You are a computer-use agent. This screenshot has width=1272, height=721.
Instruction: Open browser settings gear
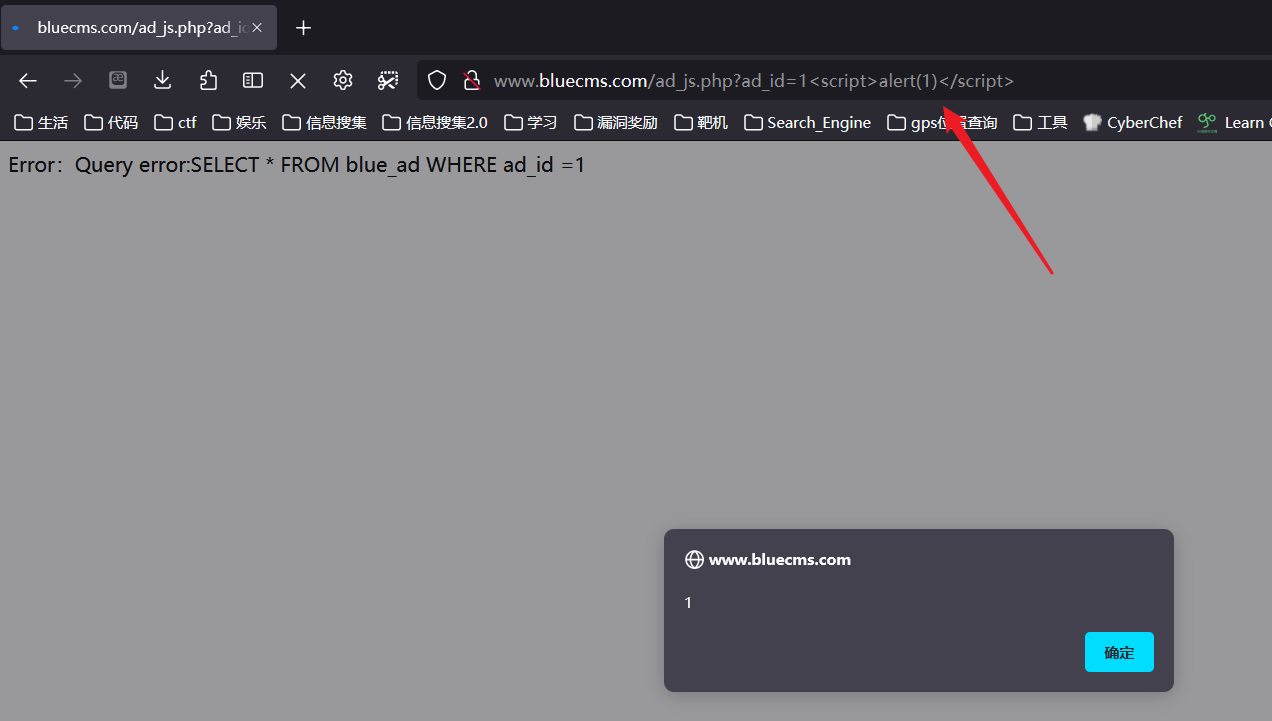click(343, 80)
